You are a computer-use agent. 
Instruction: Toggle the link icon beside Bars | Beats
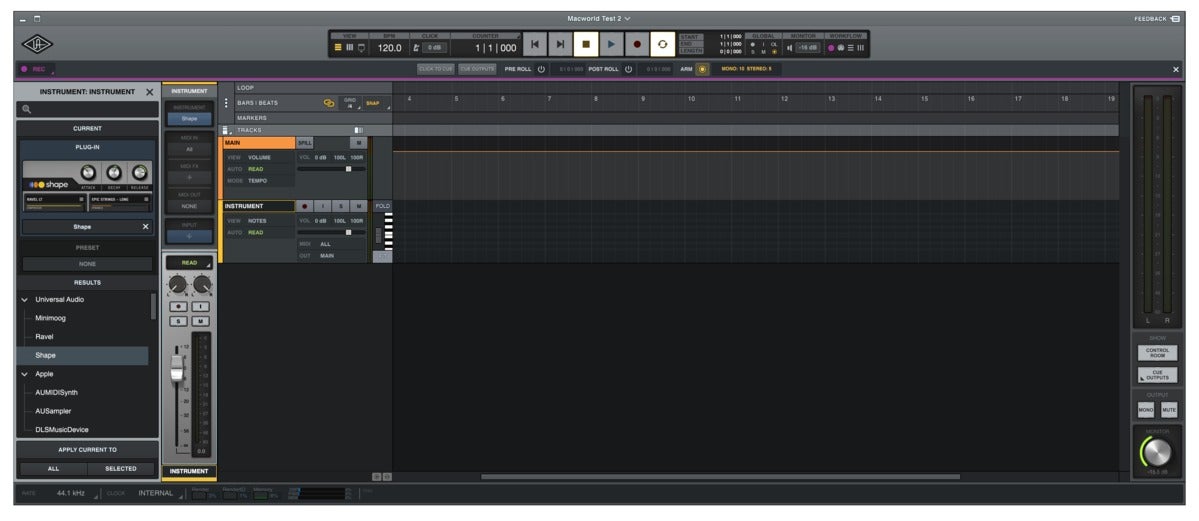pos(329,103)
